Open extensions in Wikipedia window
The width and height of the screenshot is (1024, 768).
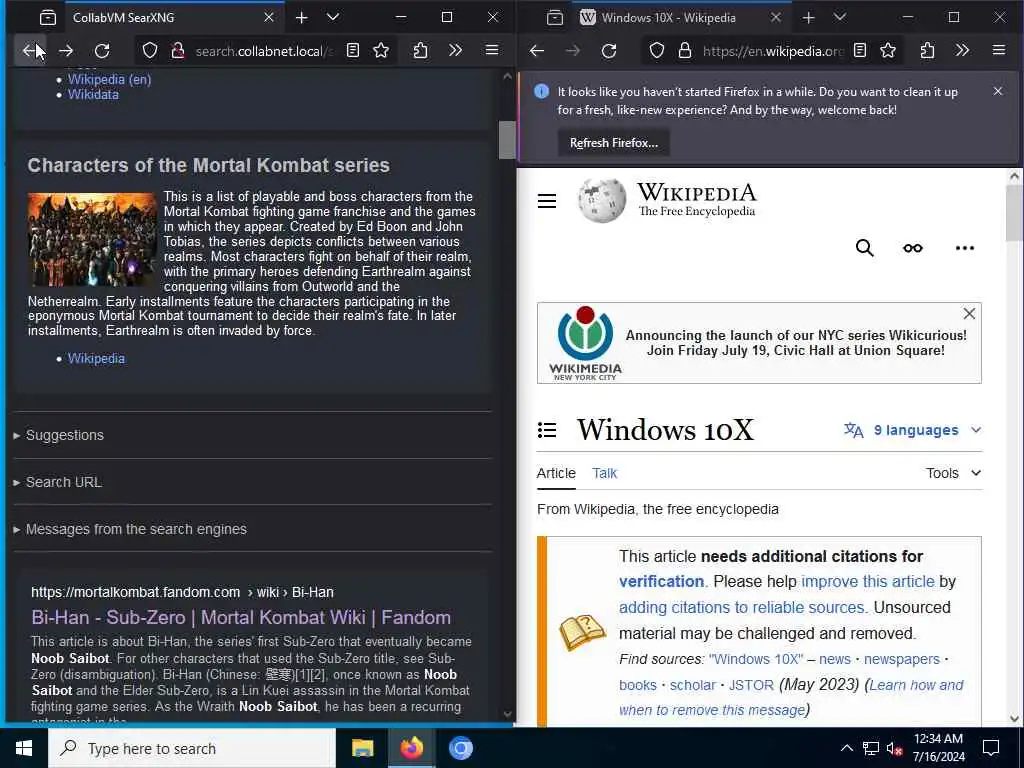coord(927,50)
